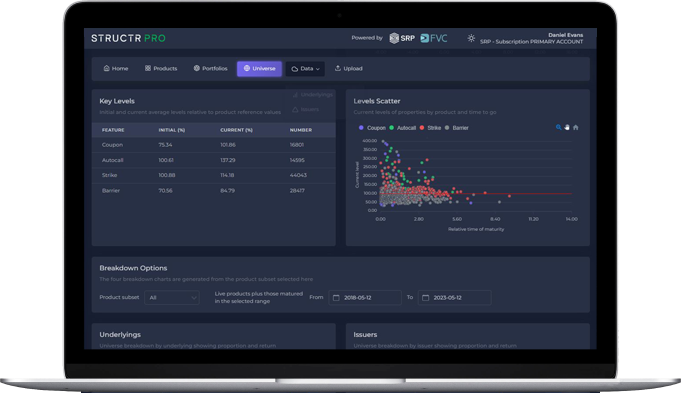
Task: Click the Product subset label
Action: click(119, 297)
